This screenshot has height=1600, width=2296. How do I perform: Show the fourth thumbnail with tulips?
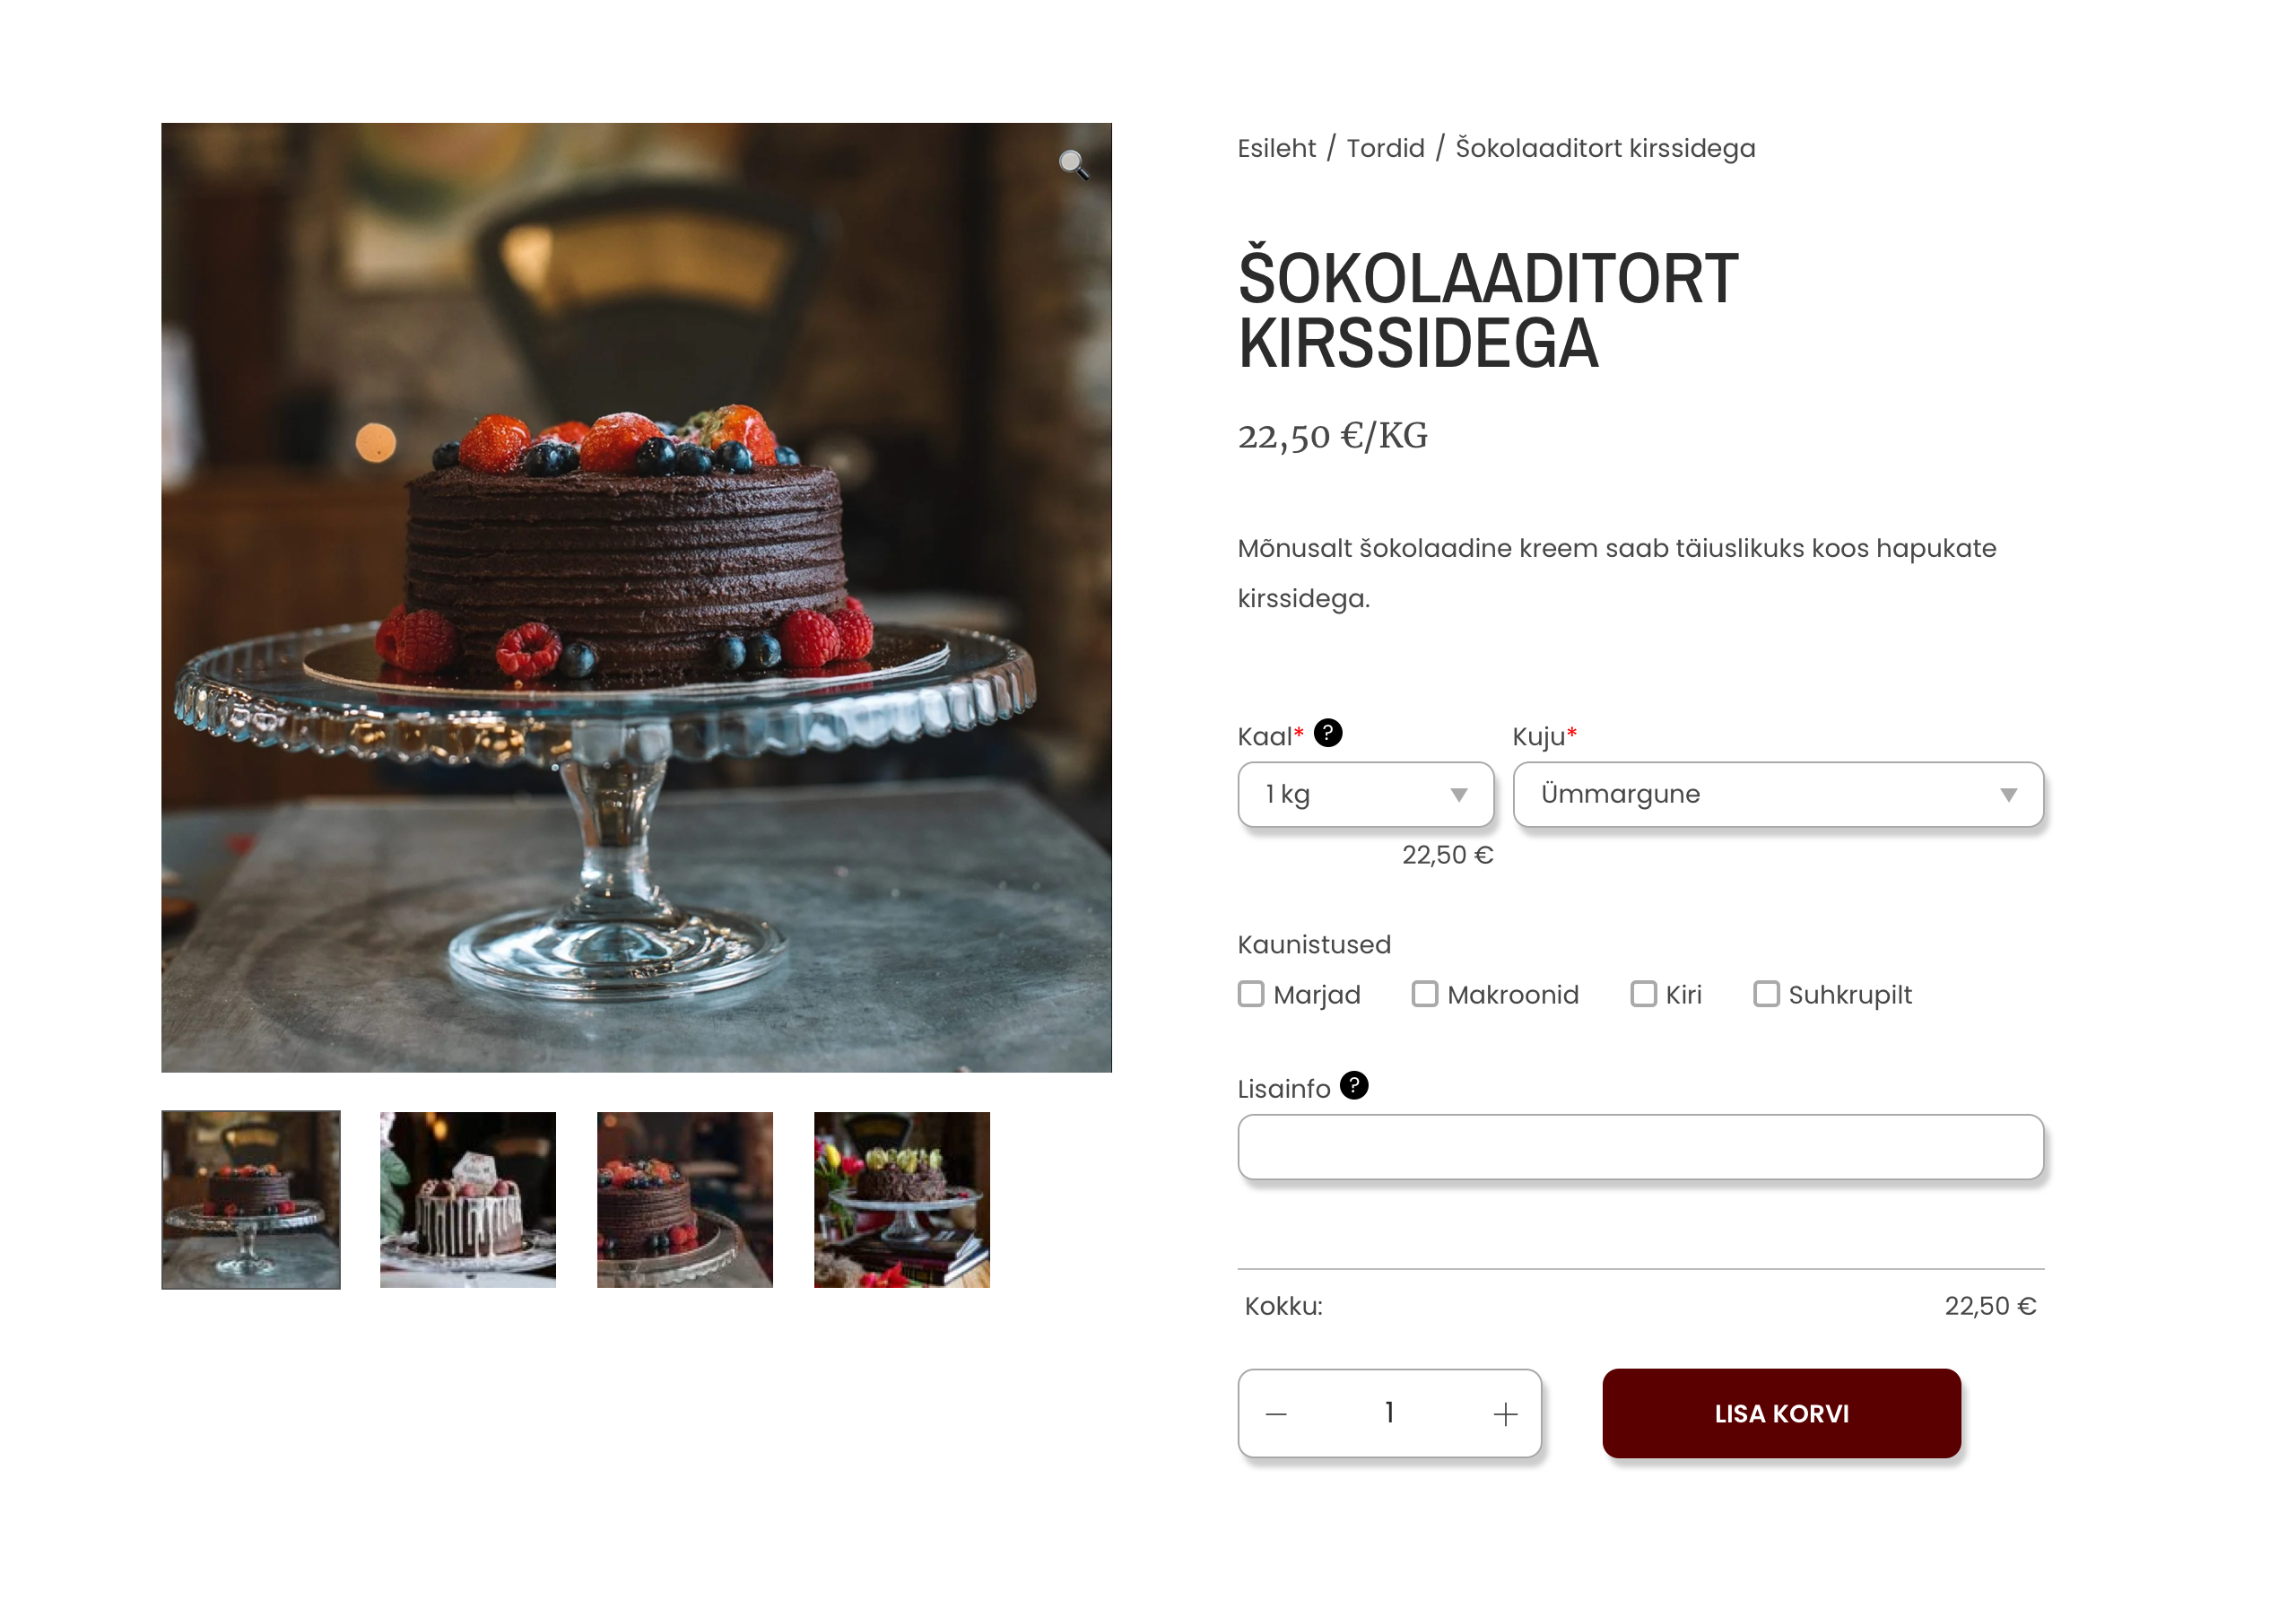pyautogui.click(x=902, y=1200)
